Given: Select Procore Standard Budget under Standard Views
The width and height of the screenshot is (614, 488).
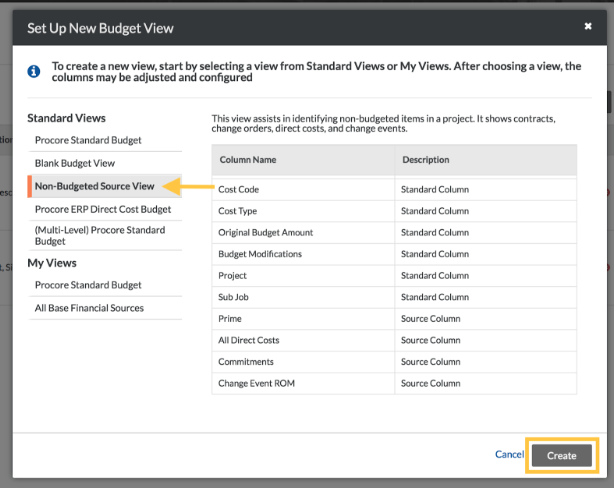Looking at the screenshot, I should coord(105,140).
